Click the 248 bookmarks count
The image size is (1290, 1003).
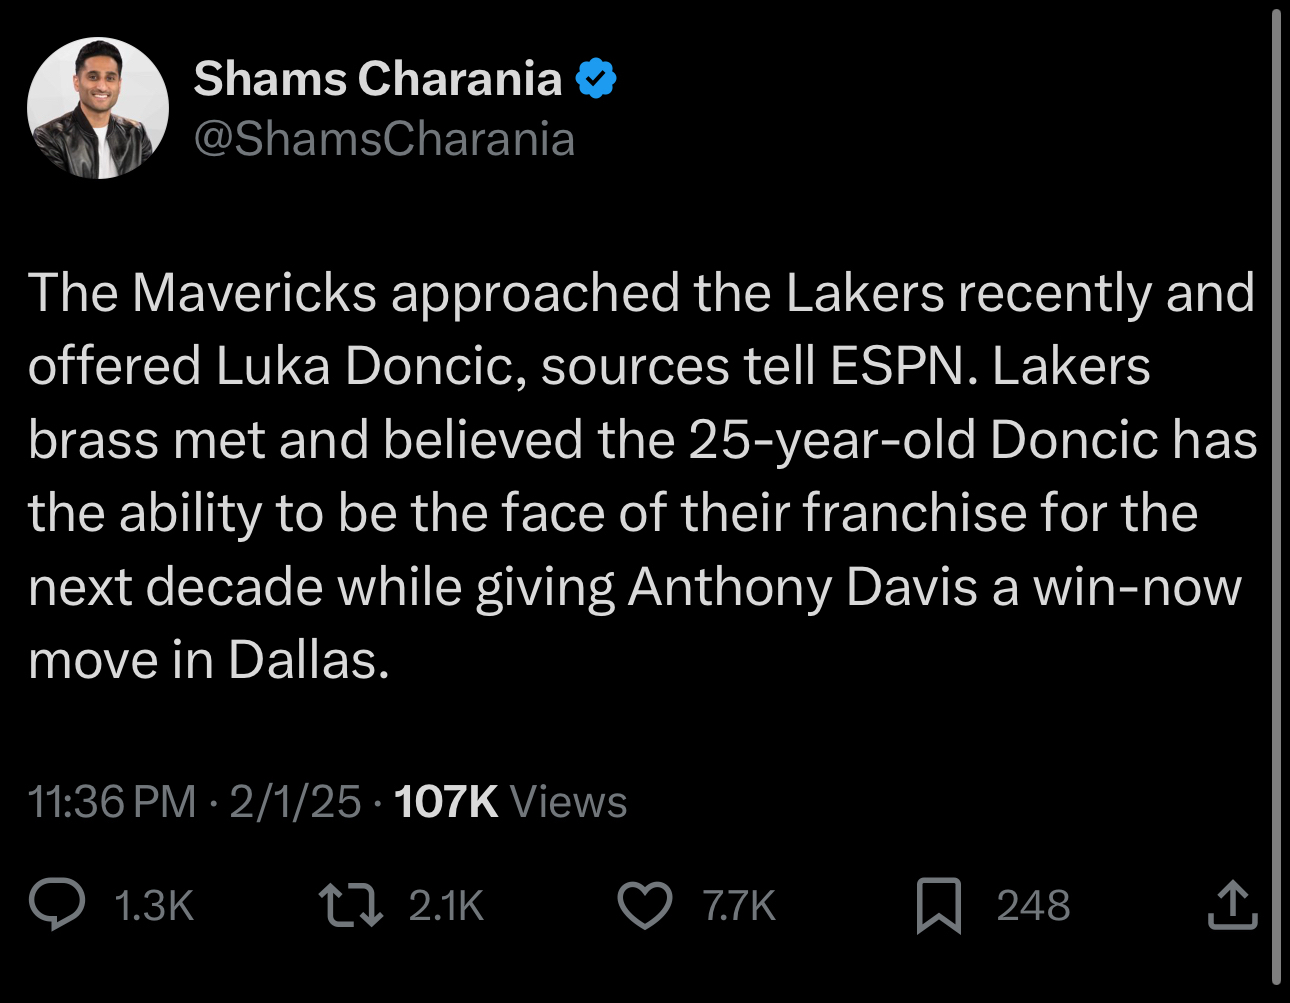coord(1033,906)
